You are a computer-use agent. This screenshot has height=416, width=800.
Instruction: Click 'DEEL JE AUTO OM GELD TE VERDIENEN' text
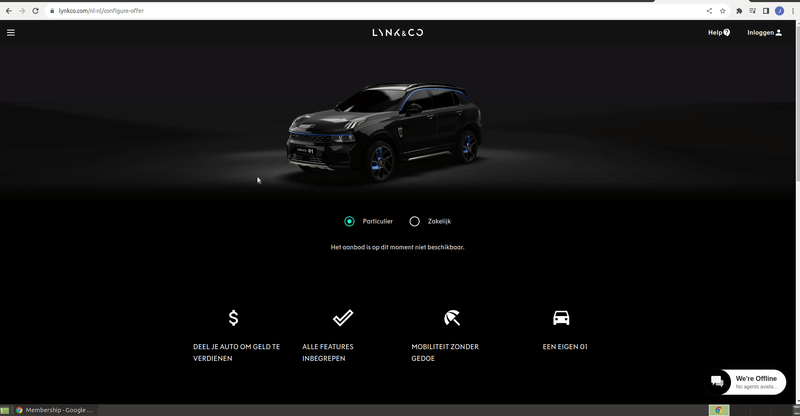point(236,353)
